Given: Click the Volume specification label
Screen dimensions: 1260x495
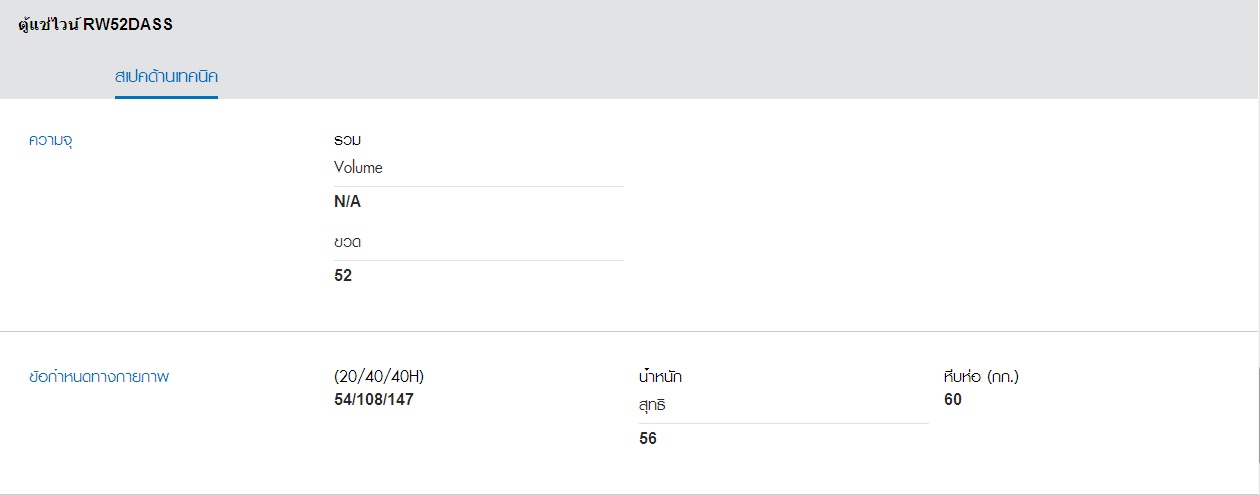Looking at the screenshot, I should 358,168.
